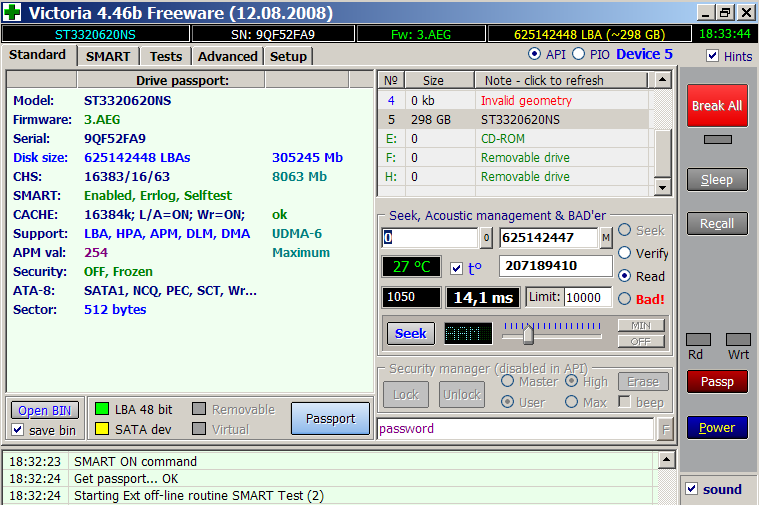
Task: Click the log scroll up arrow
Action: [x=667, y=459]
